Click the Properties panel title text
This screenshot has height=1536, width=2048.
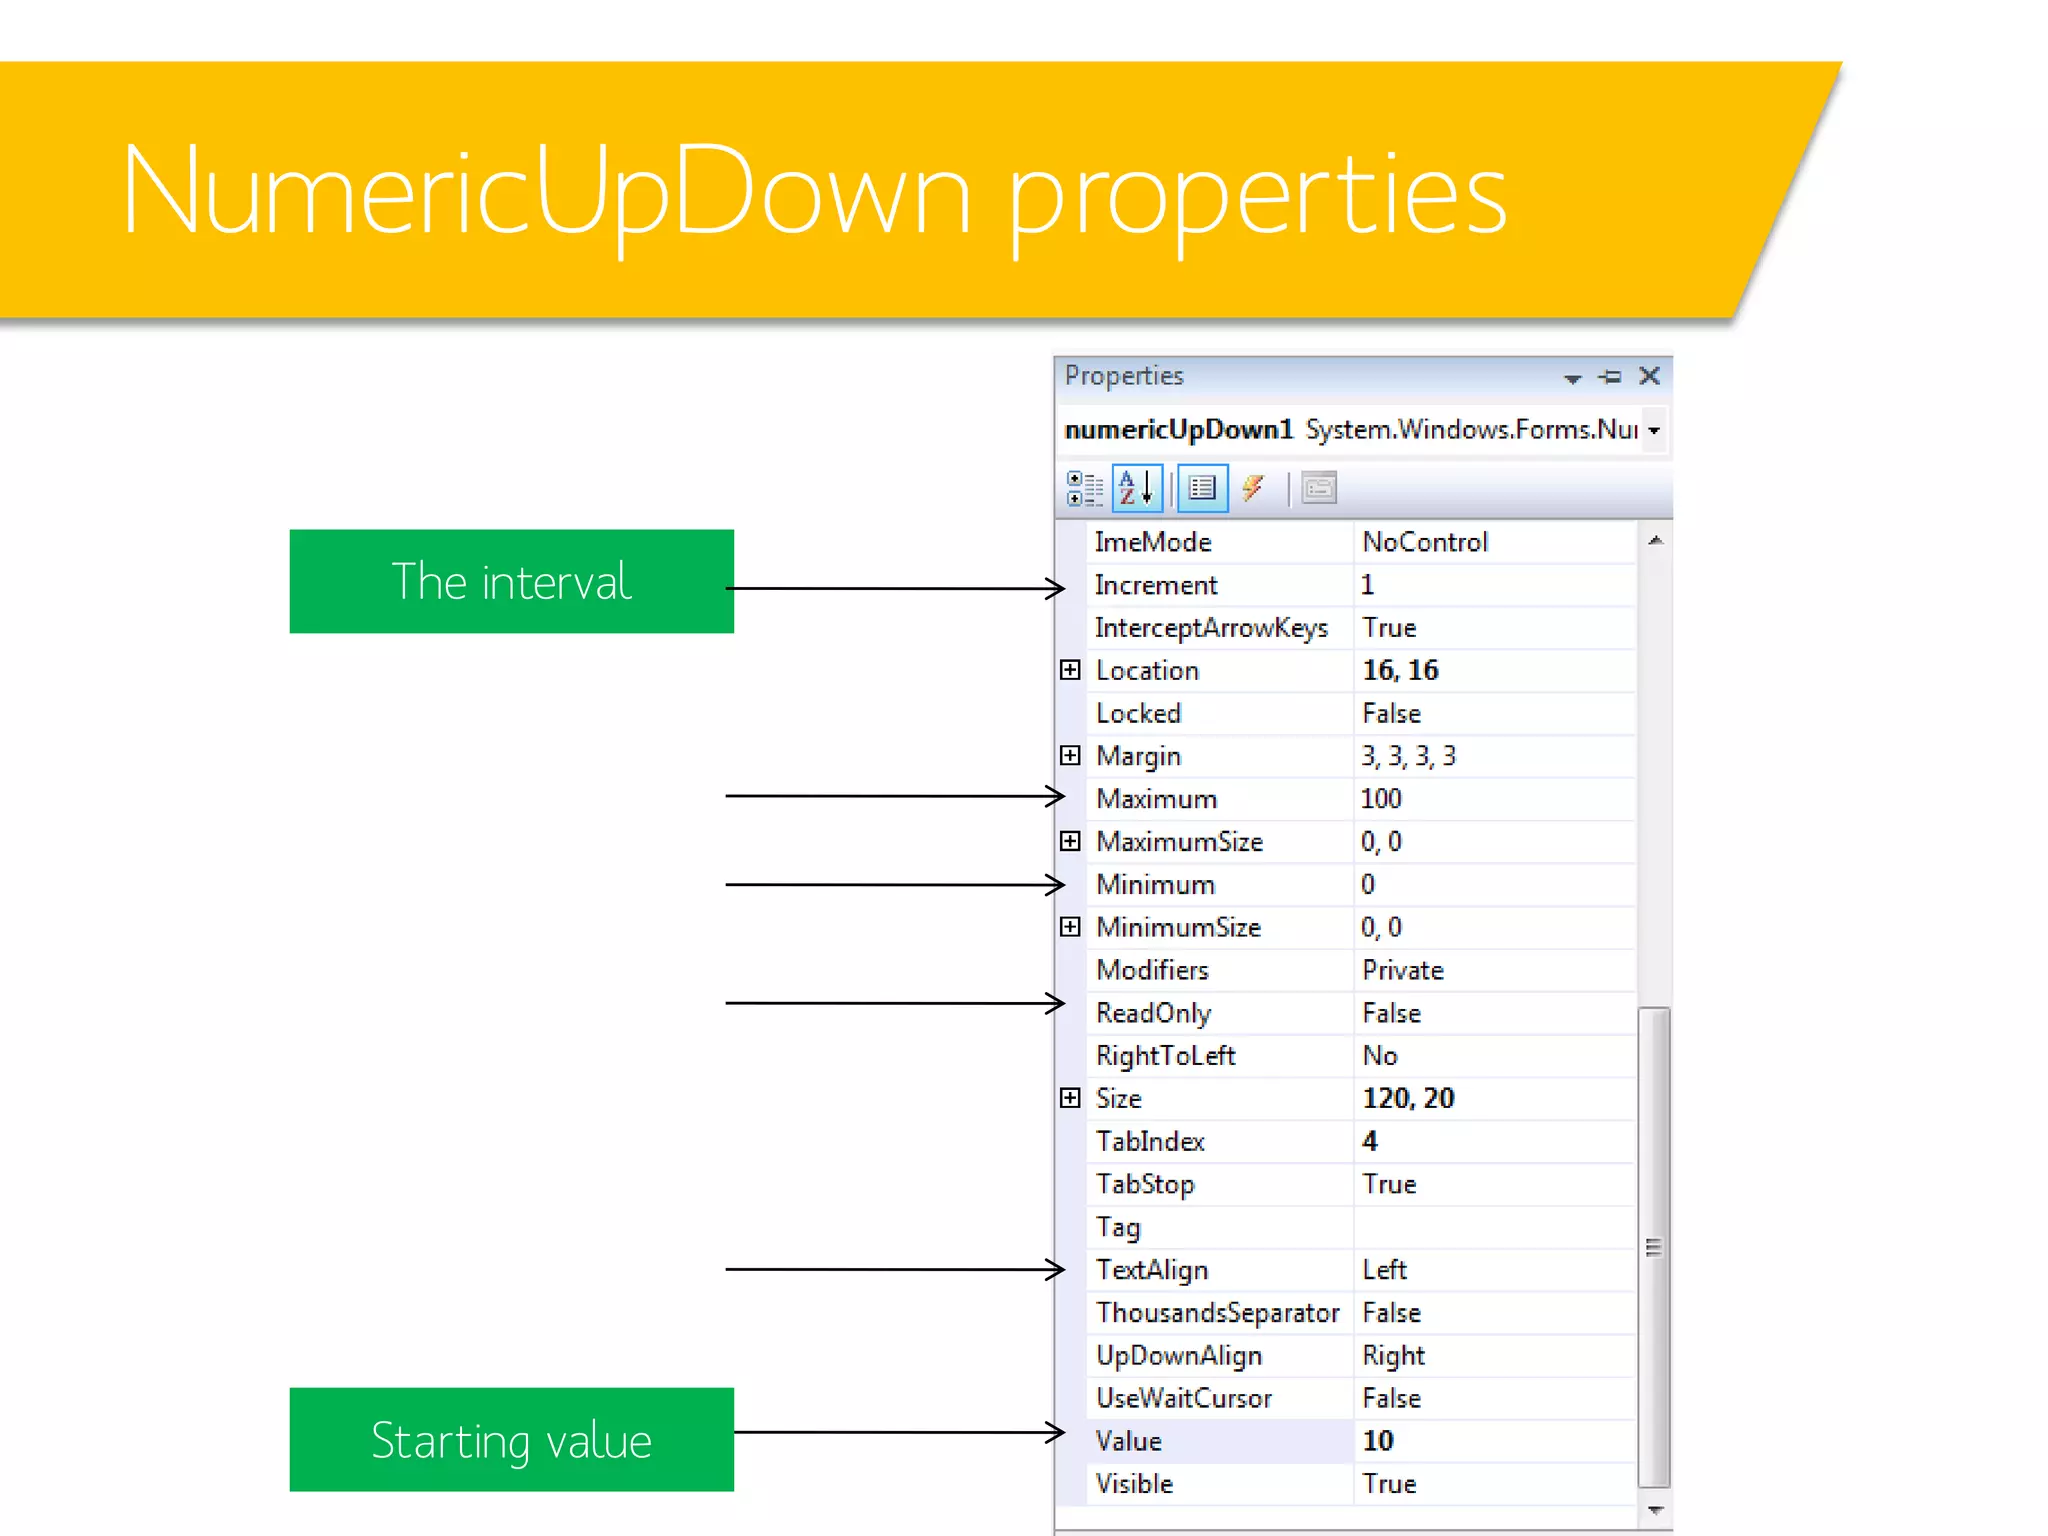click(1124, 376)
